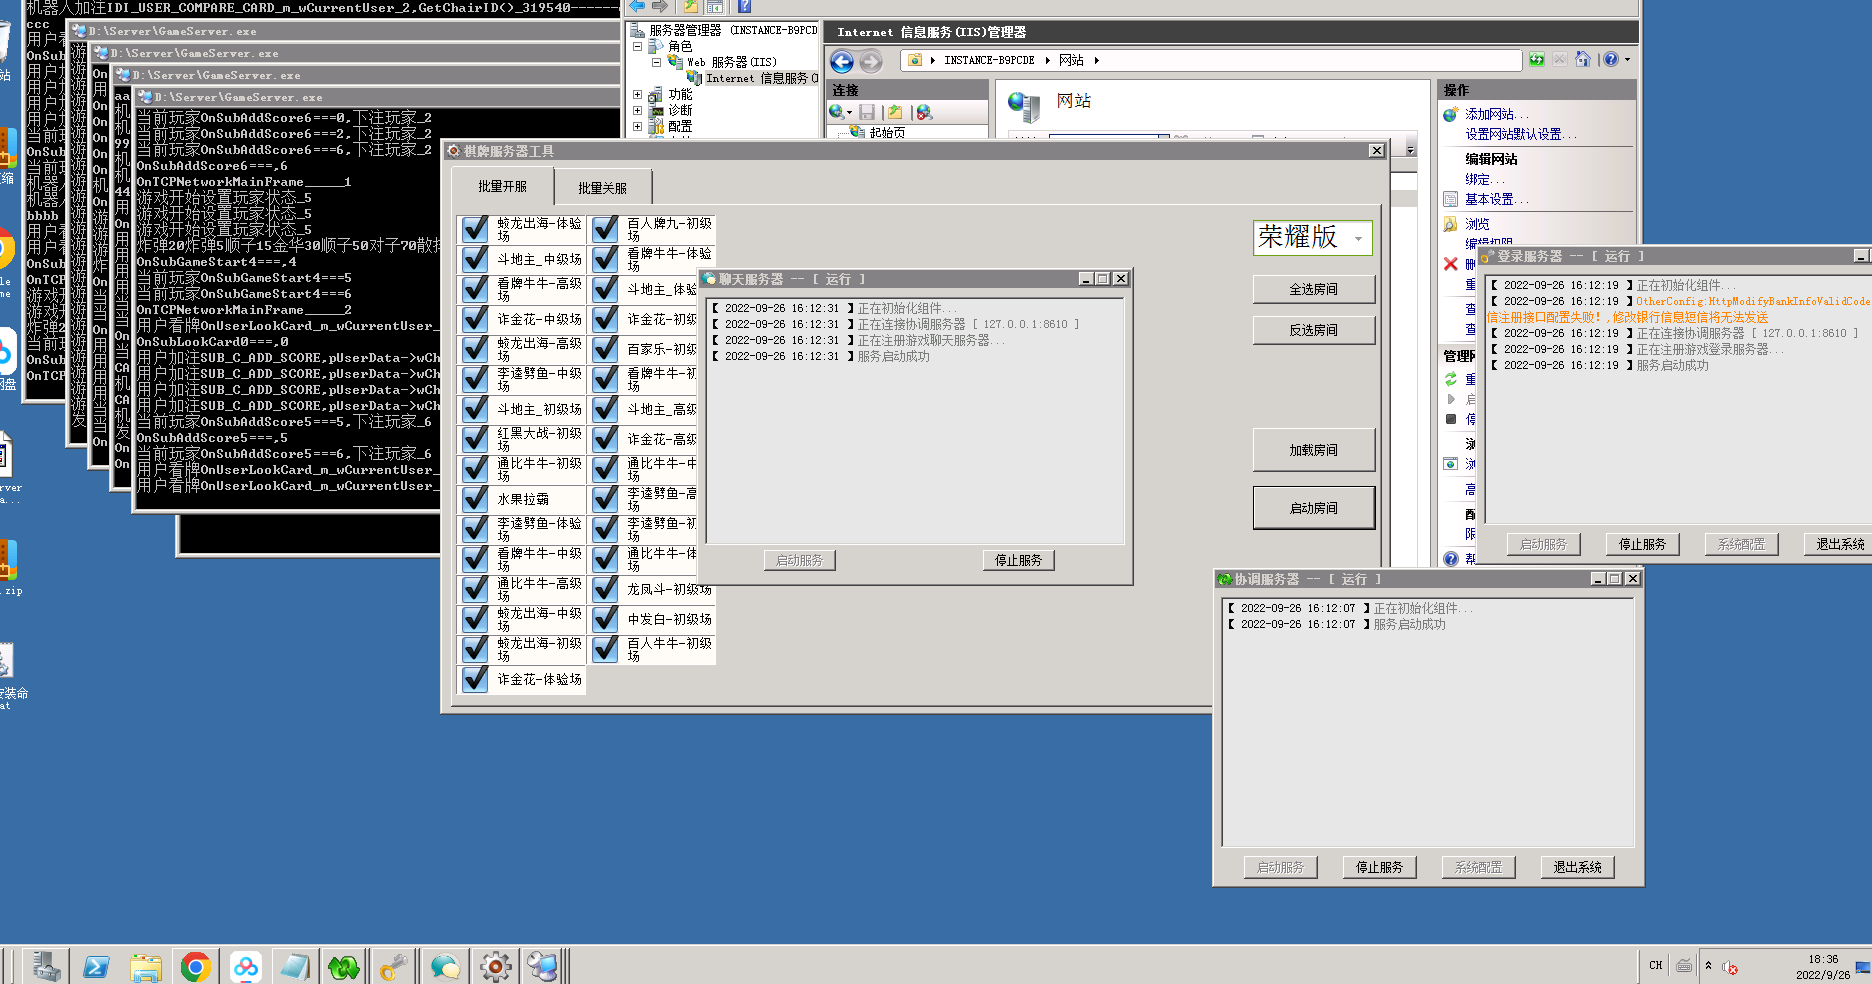Collapse the 角色 tree node
This screenshot has height=984, width=1872.
coord(637,47)
